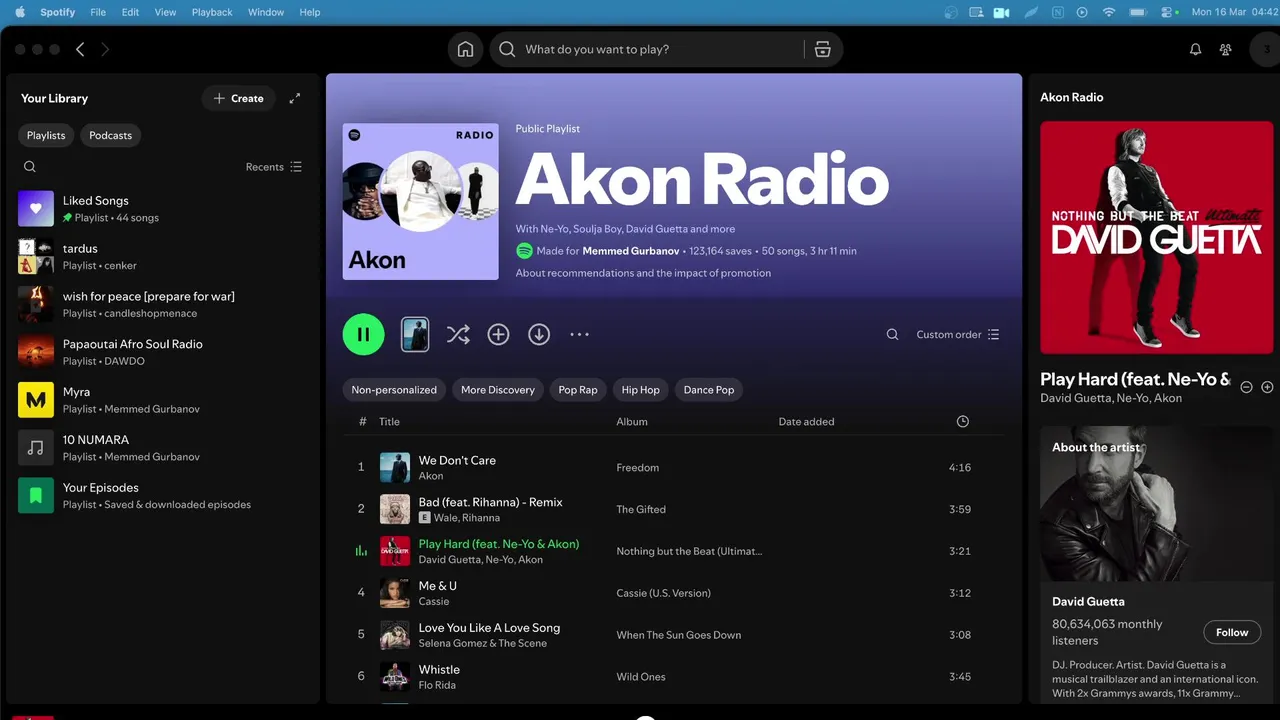Open the Wild Ones album link
Image resolution: width=1280 pixels, height=720 pixels.
[x=641, y=677]
